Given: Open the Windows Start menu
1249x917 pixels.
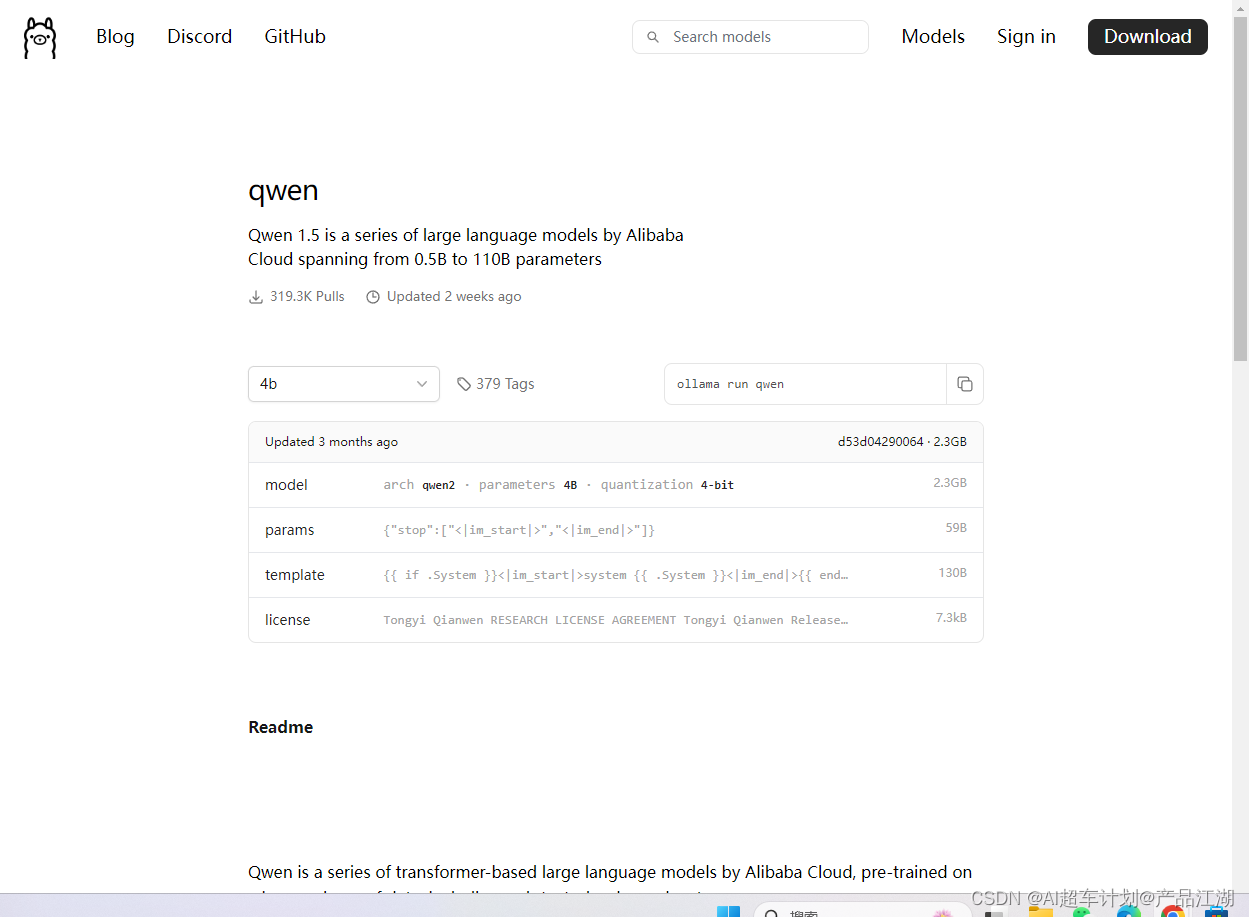Looking at the screenshot, I should point(728,910).
